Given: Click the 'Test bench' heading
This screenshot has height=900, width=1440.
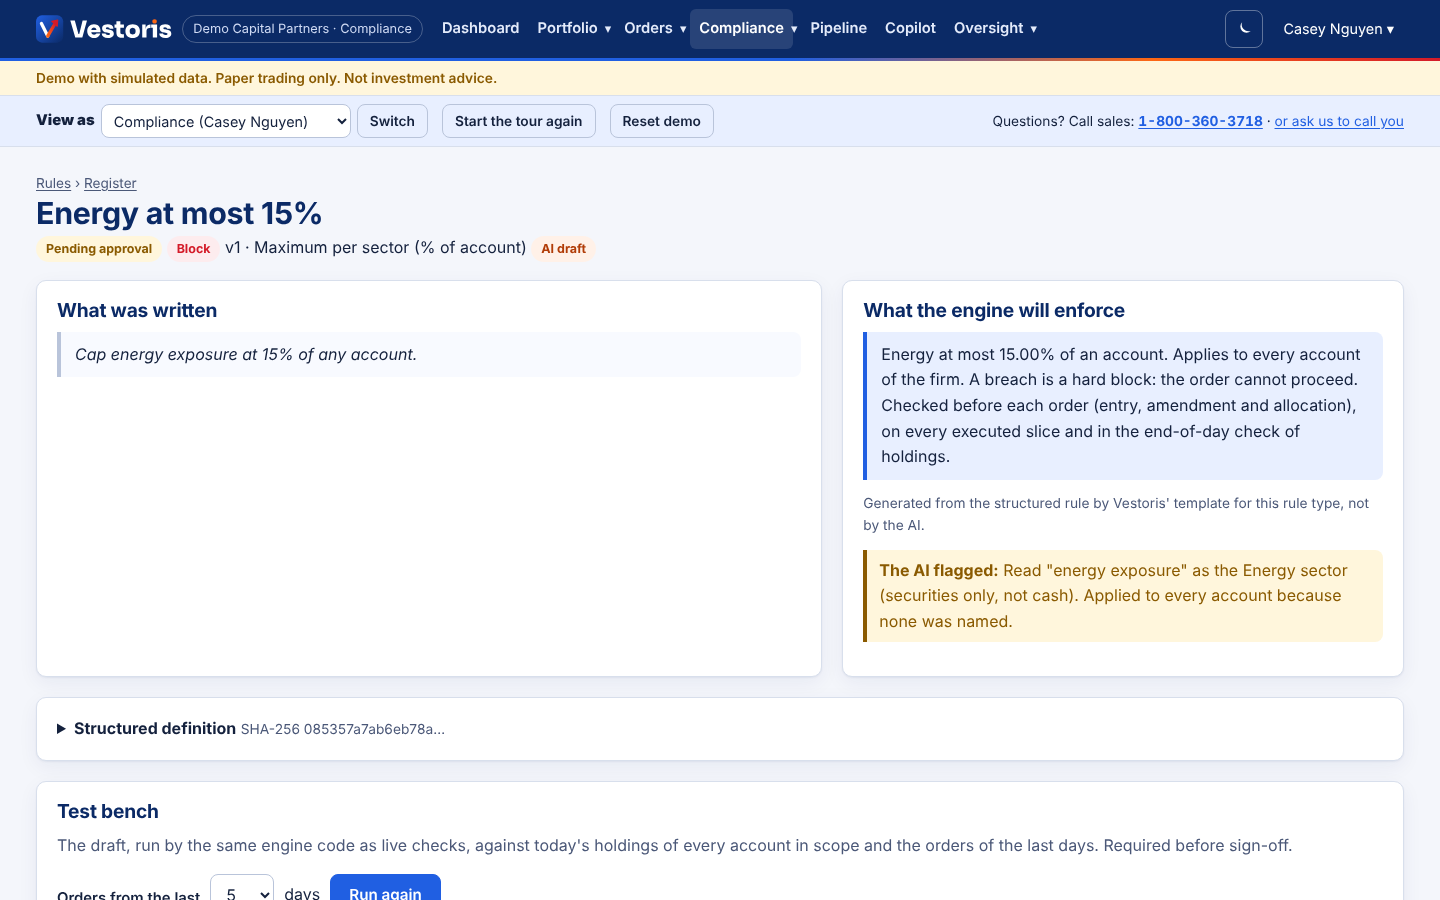Looking at the screenshot, I should pos(108,812).
